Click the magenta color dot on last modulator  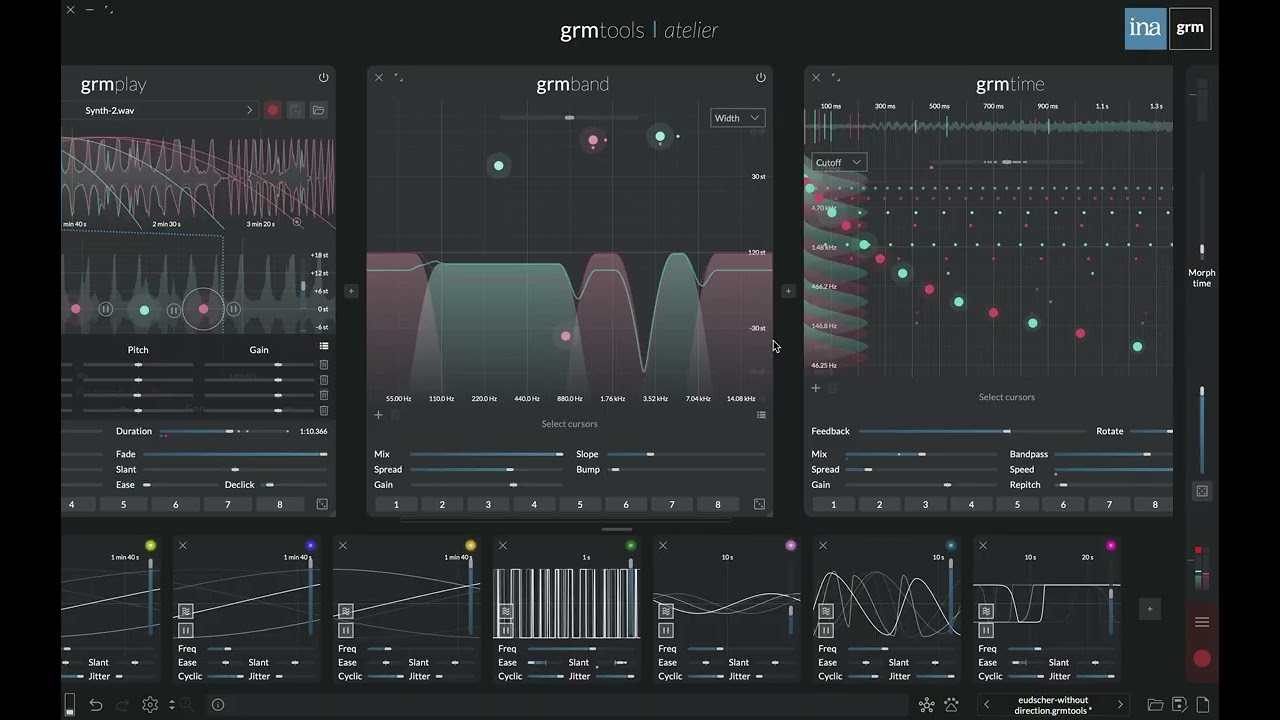(1111, 546)
